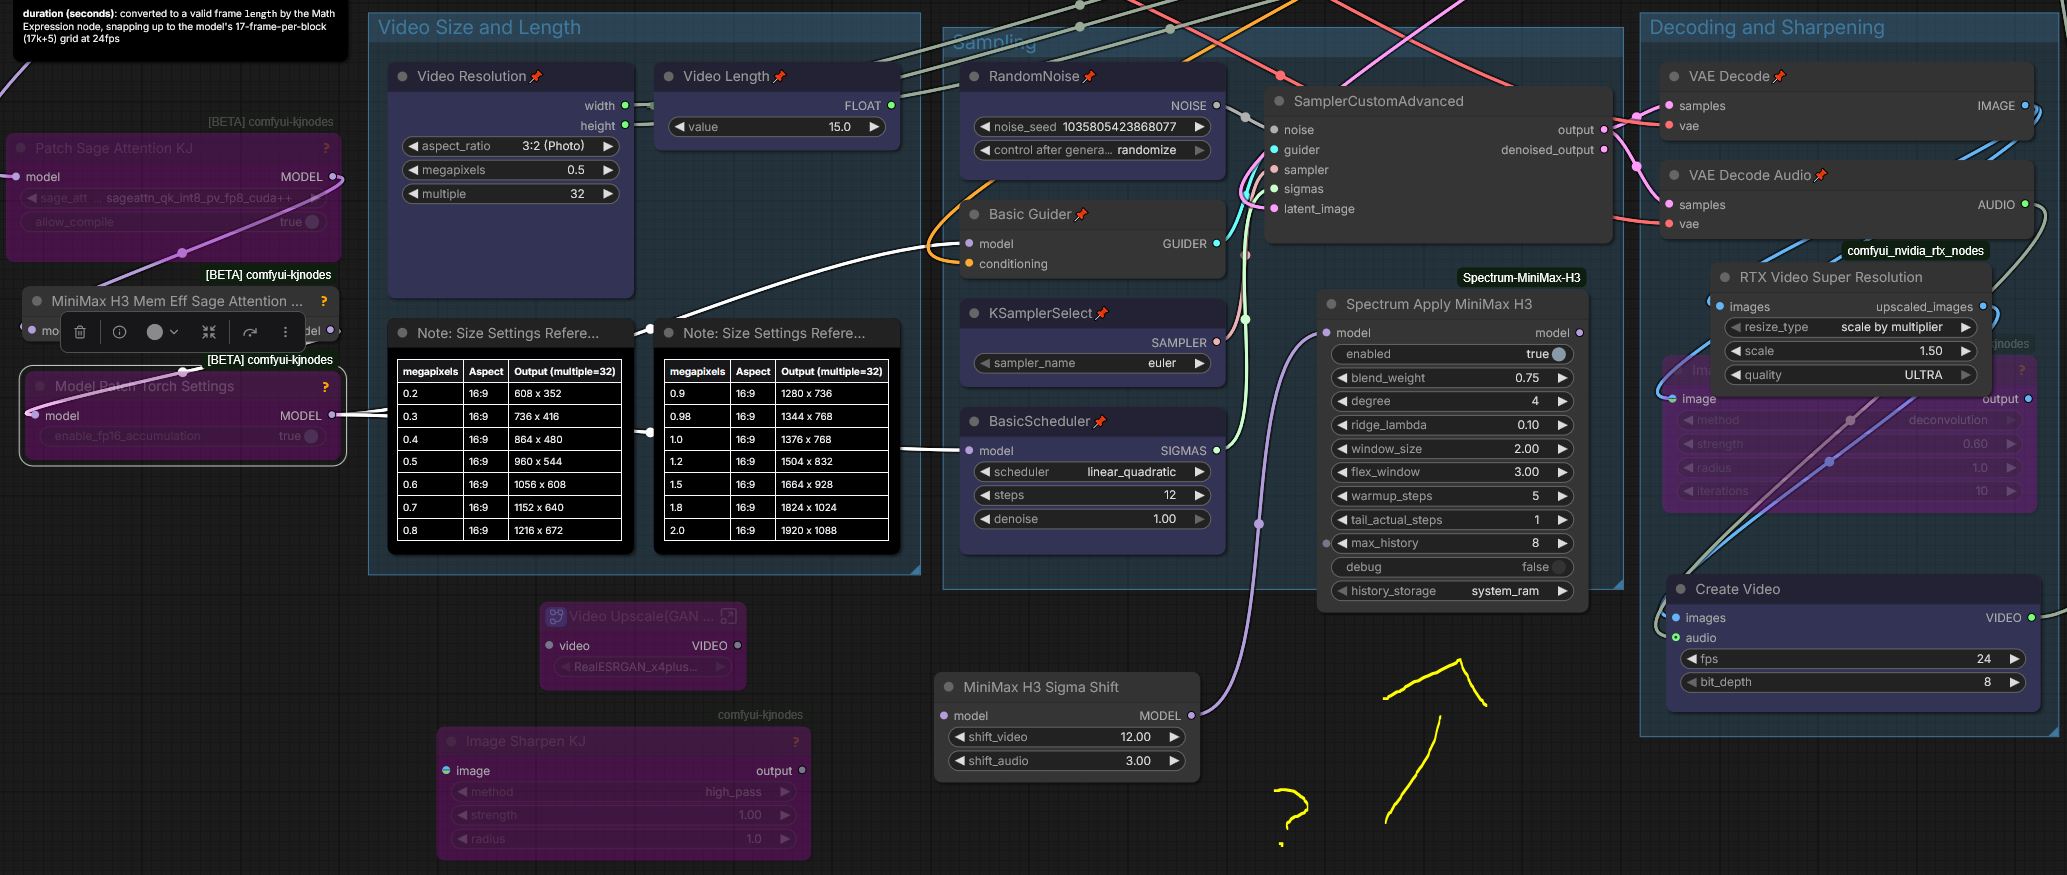Click the SIGMAS output port on BasicScheduler
This screenshot has height=875, width=2067.
click(1216, 451)
